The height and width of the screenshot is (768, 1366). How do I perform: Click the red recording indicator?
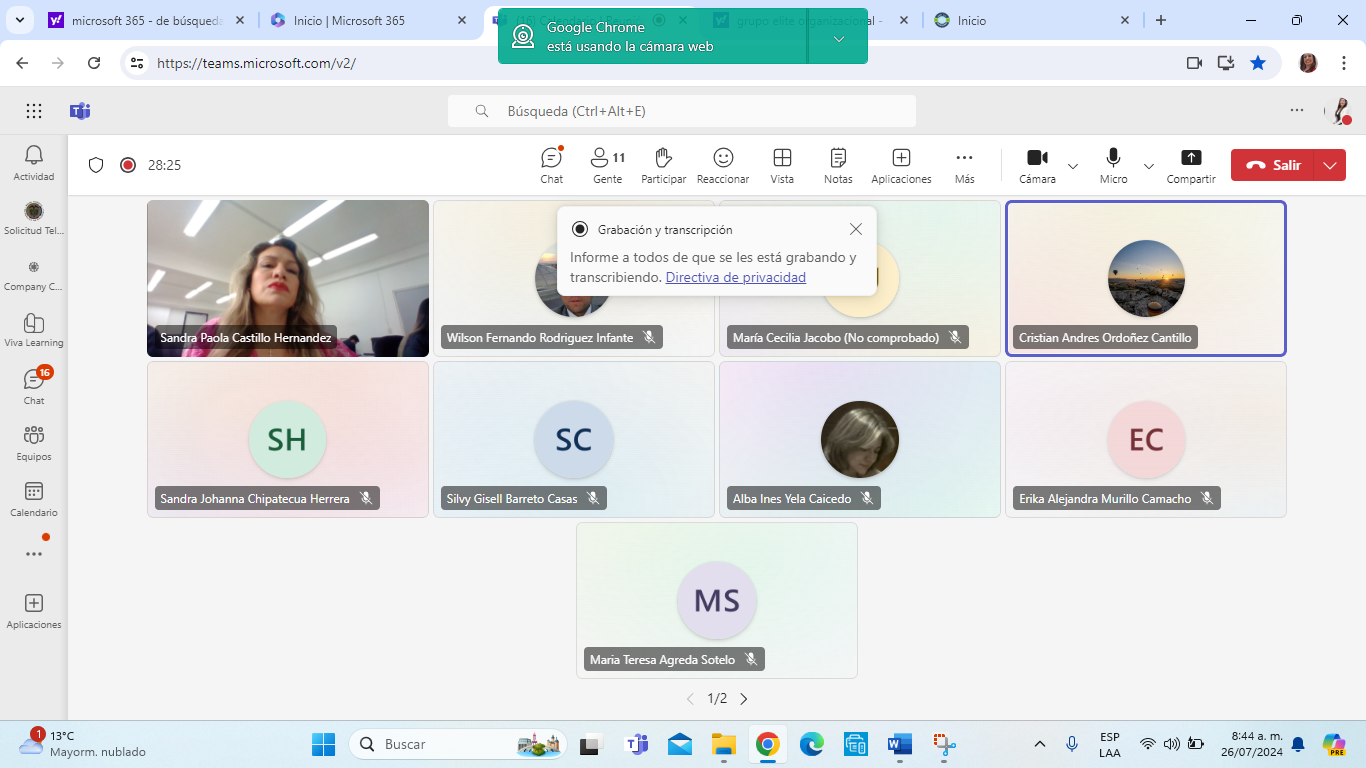point(128,165)
